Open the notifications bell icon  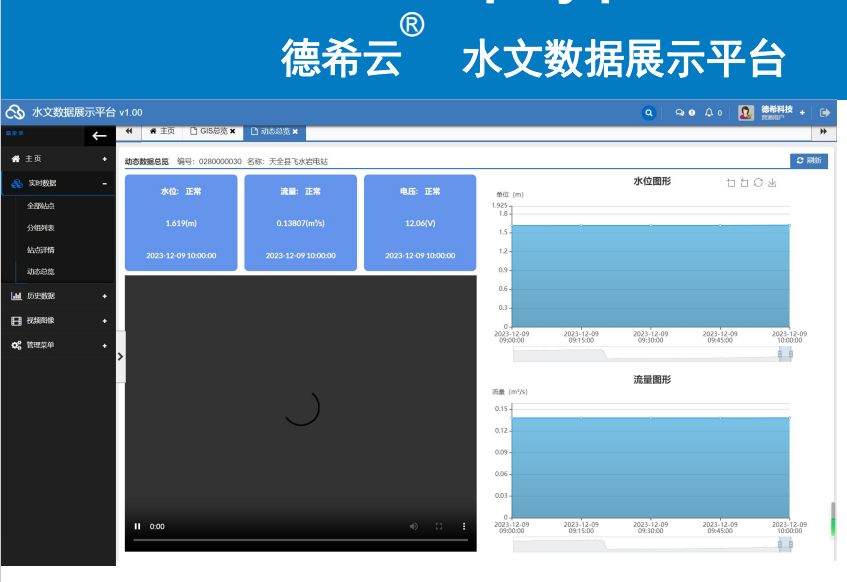[709, 112]
